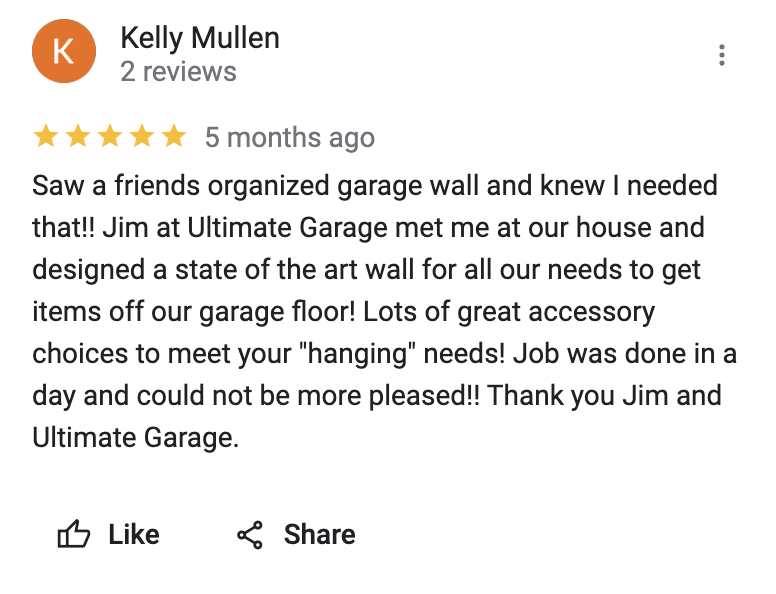
Task: Click the phrase "Thank you Jim and"
Action: tap(604, 395)
